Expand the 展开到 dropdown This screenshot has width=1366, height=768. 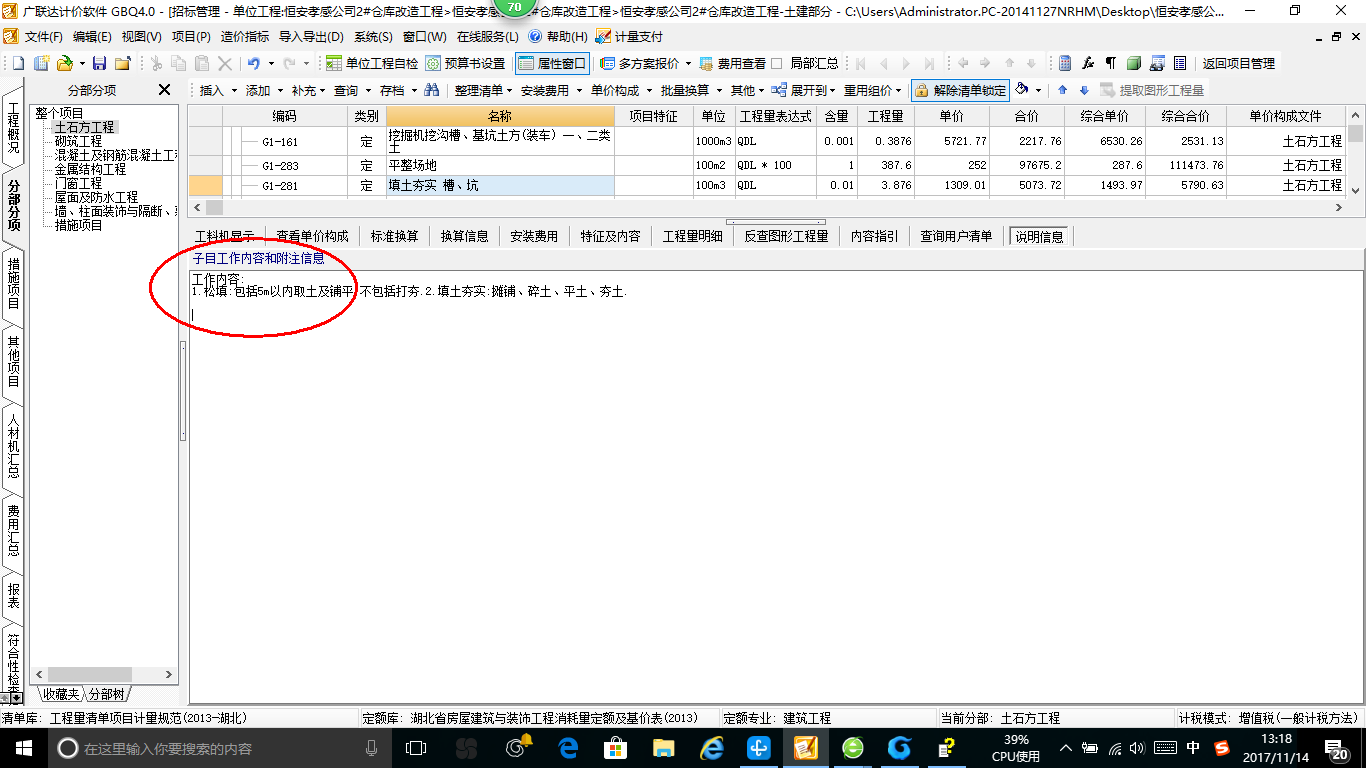pyautogui.click(x=804, y=90)
